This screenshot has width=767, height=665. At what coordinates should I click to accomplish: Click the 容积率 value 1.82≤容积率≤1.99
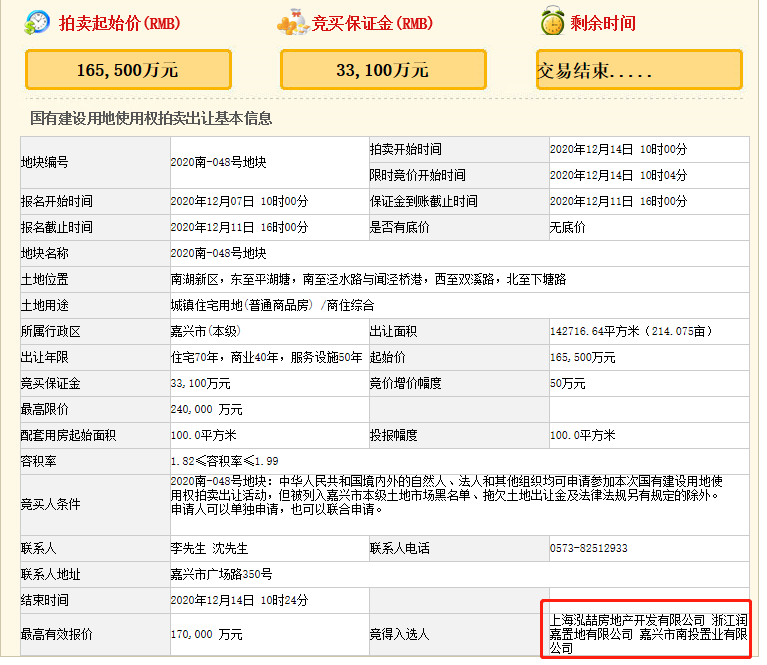223,461
